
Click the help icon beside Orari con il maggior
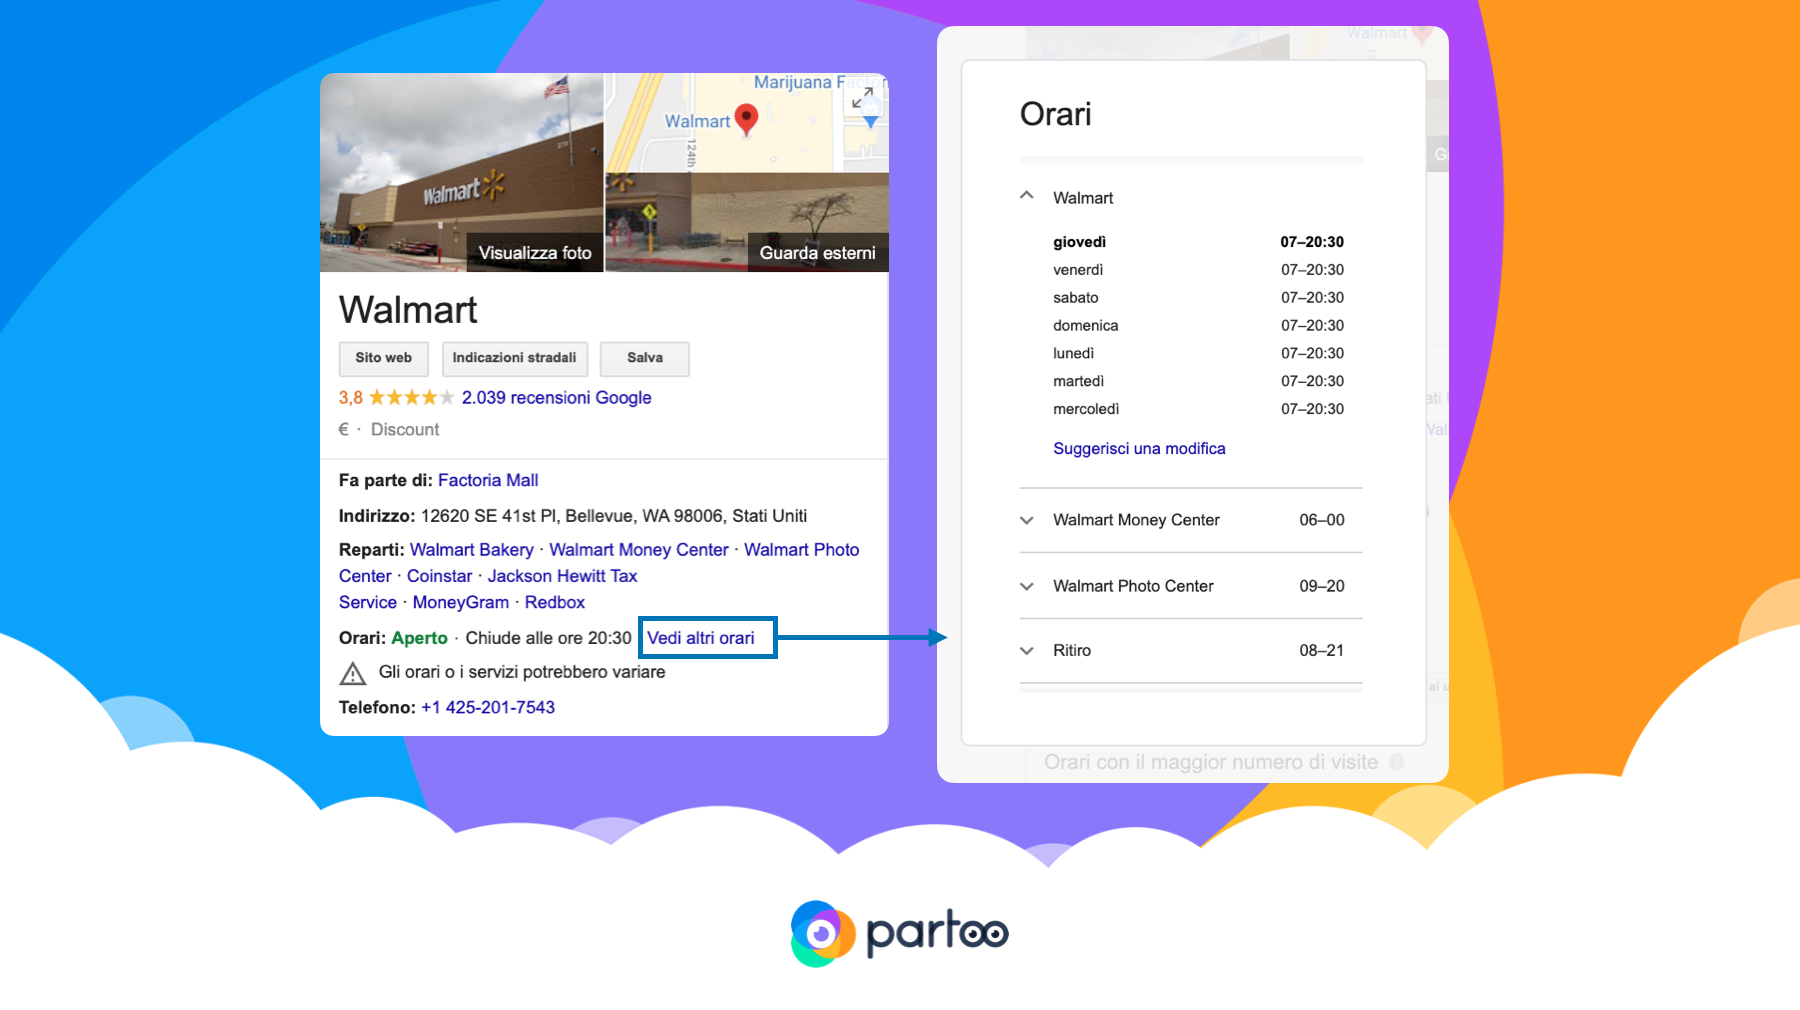(x=1397, y=762)
